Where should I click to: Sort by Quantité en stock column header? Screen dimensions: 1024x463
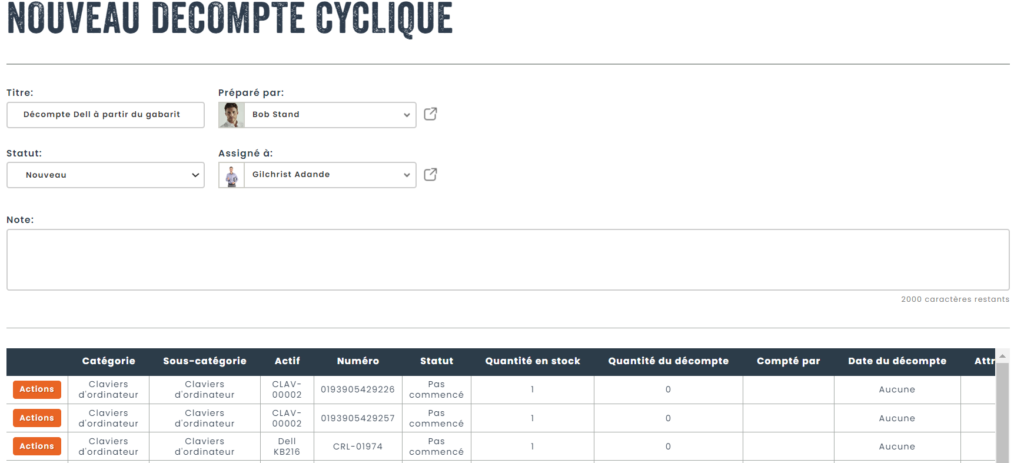(x=531, y=361)
